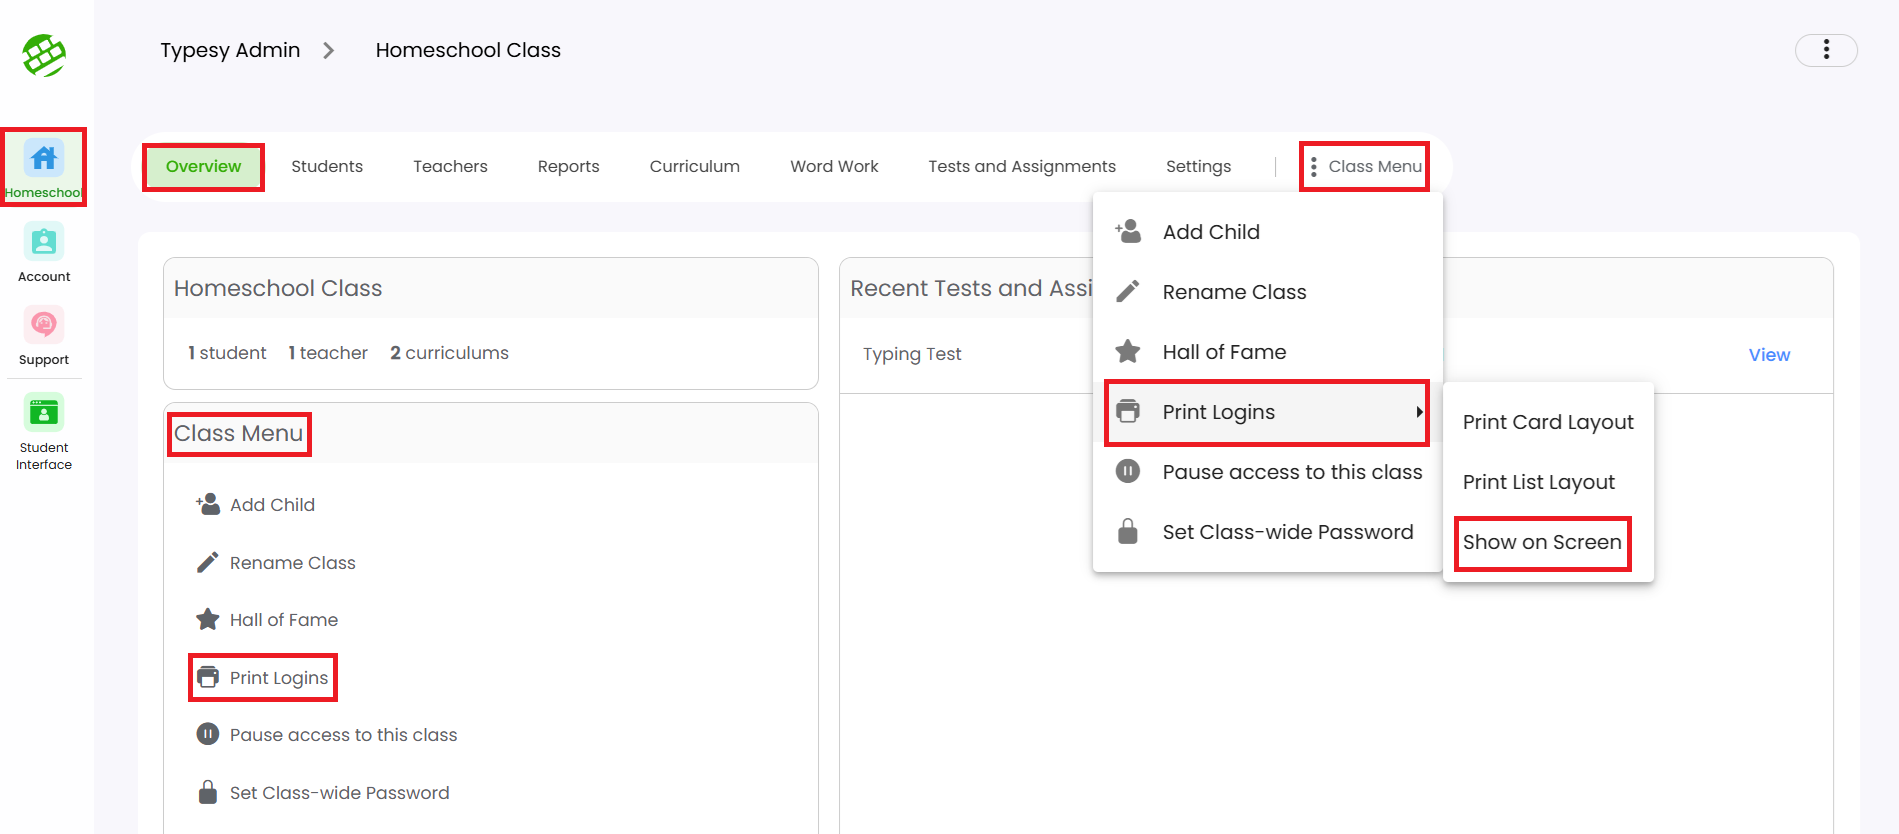Switch to the Curriculum tab
The image size is (1899, 834).
694,167
